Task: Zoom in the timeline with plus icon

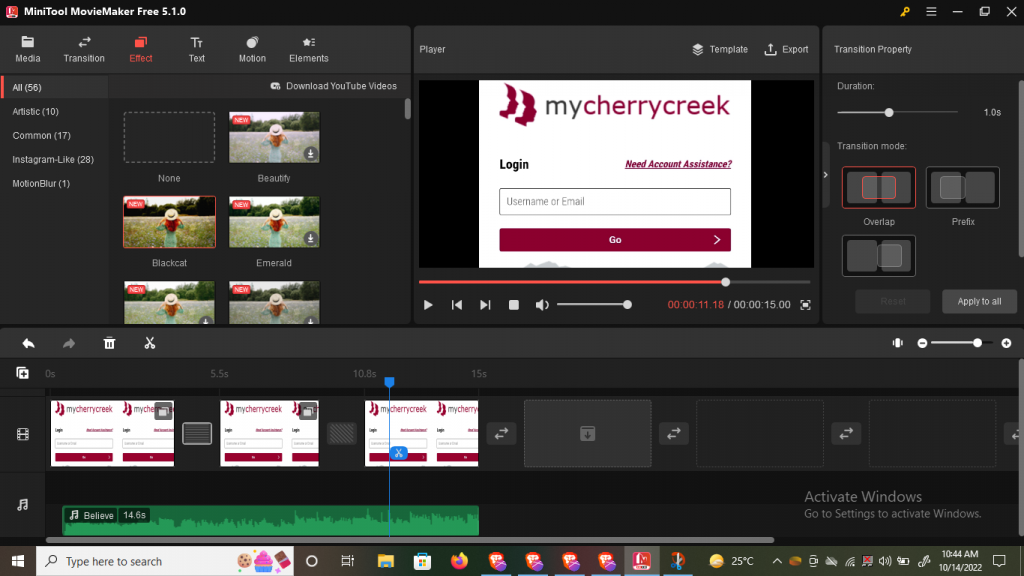Action: point(1006,344)
